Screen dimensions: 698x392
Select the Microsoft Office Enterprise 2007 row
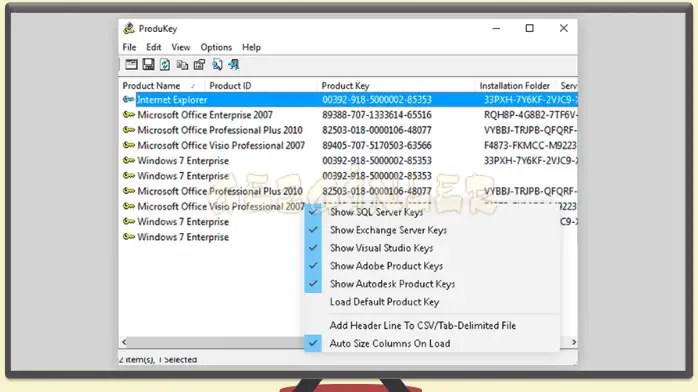coord(348,115)
